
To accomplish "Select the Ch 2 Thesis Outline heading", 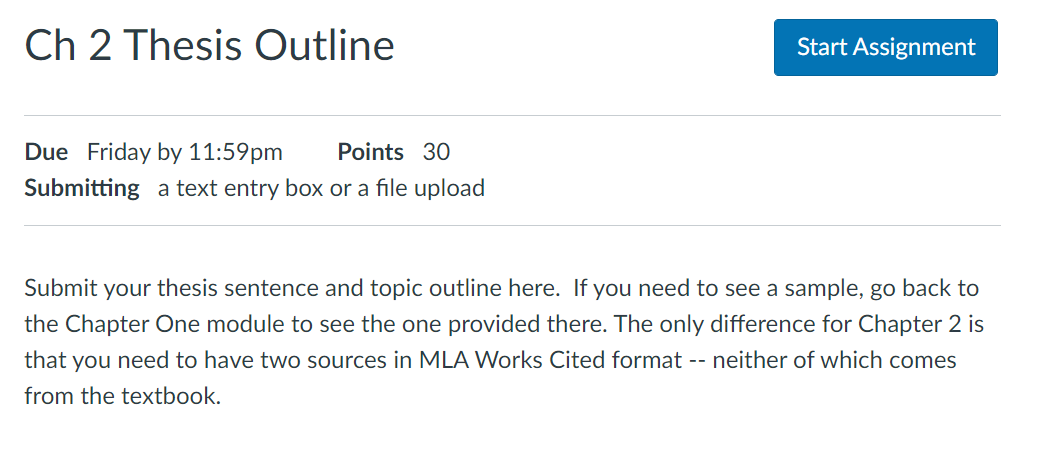I will tap(209, 46).
